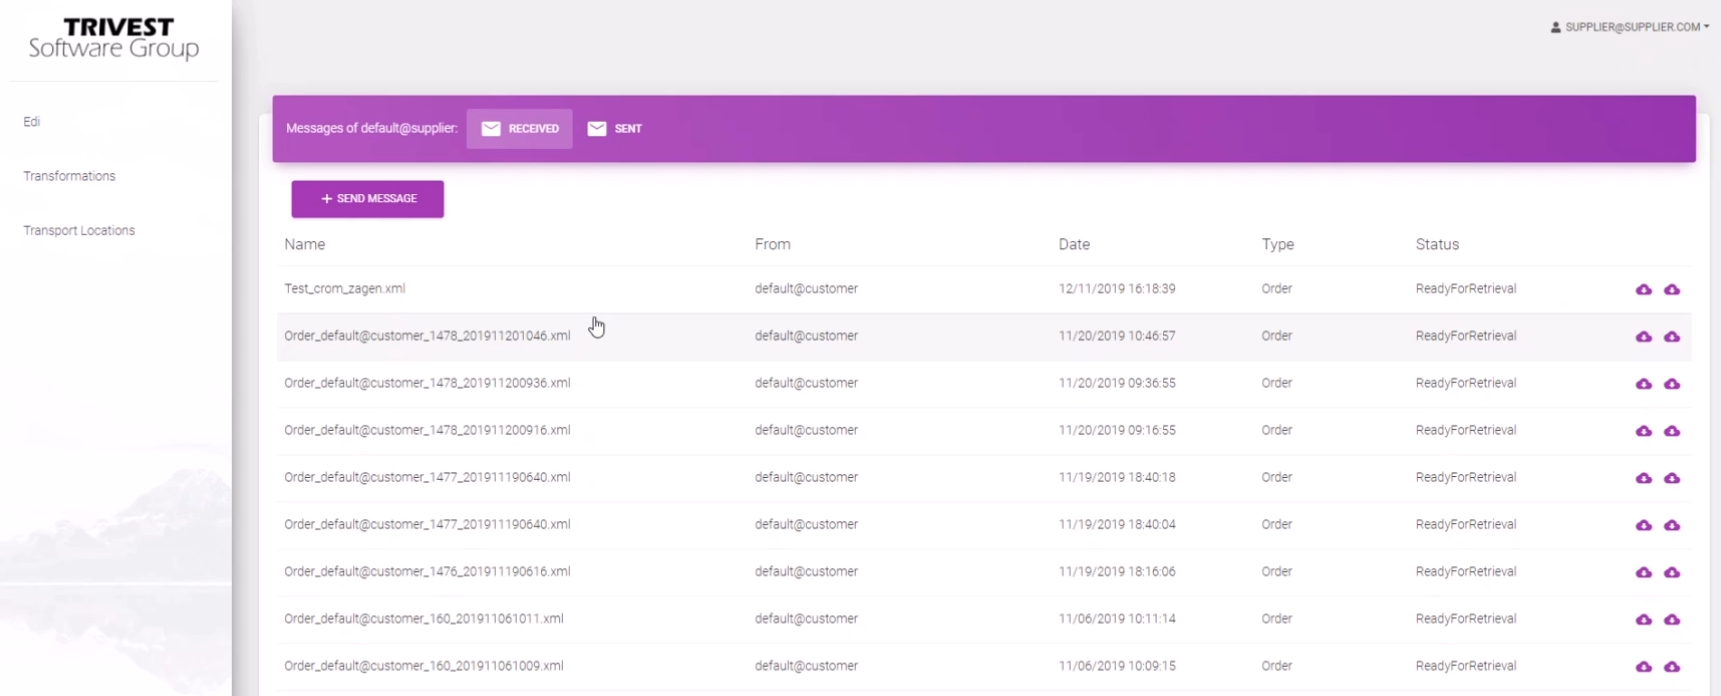Click the date 11/20/2019 09:36:55
Screen dimensions: 1721x696
click(1117, 382)
